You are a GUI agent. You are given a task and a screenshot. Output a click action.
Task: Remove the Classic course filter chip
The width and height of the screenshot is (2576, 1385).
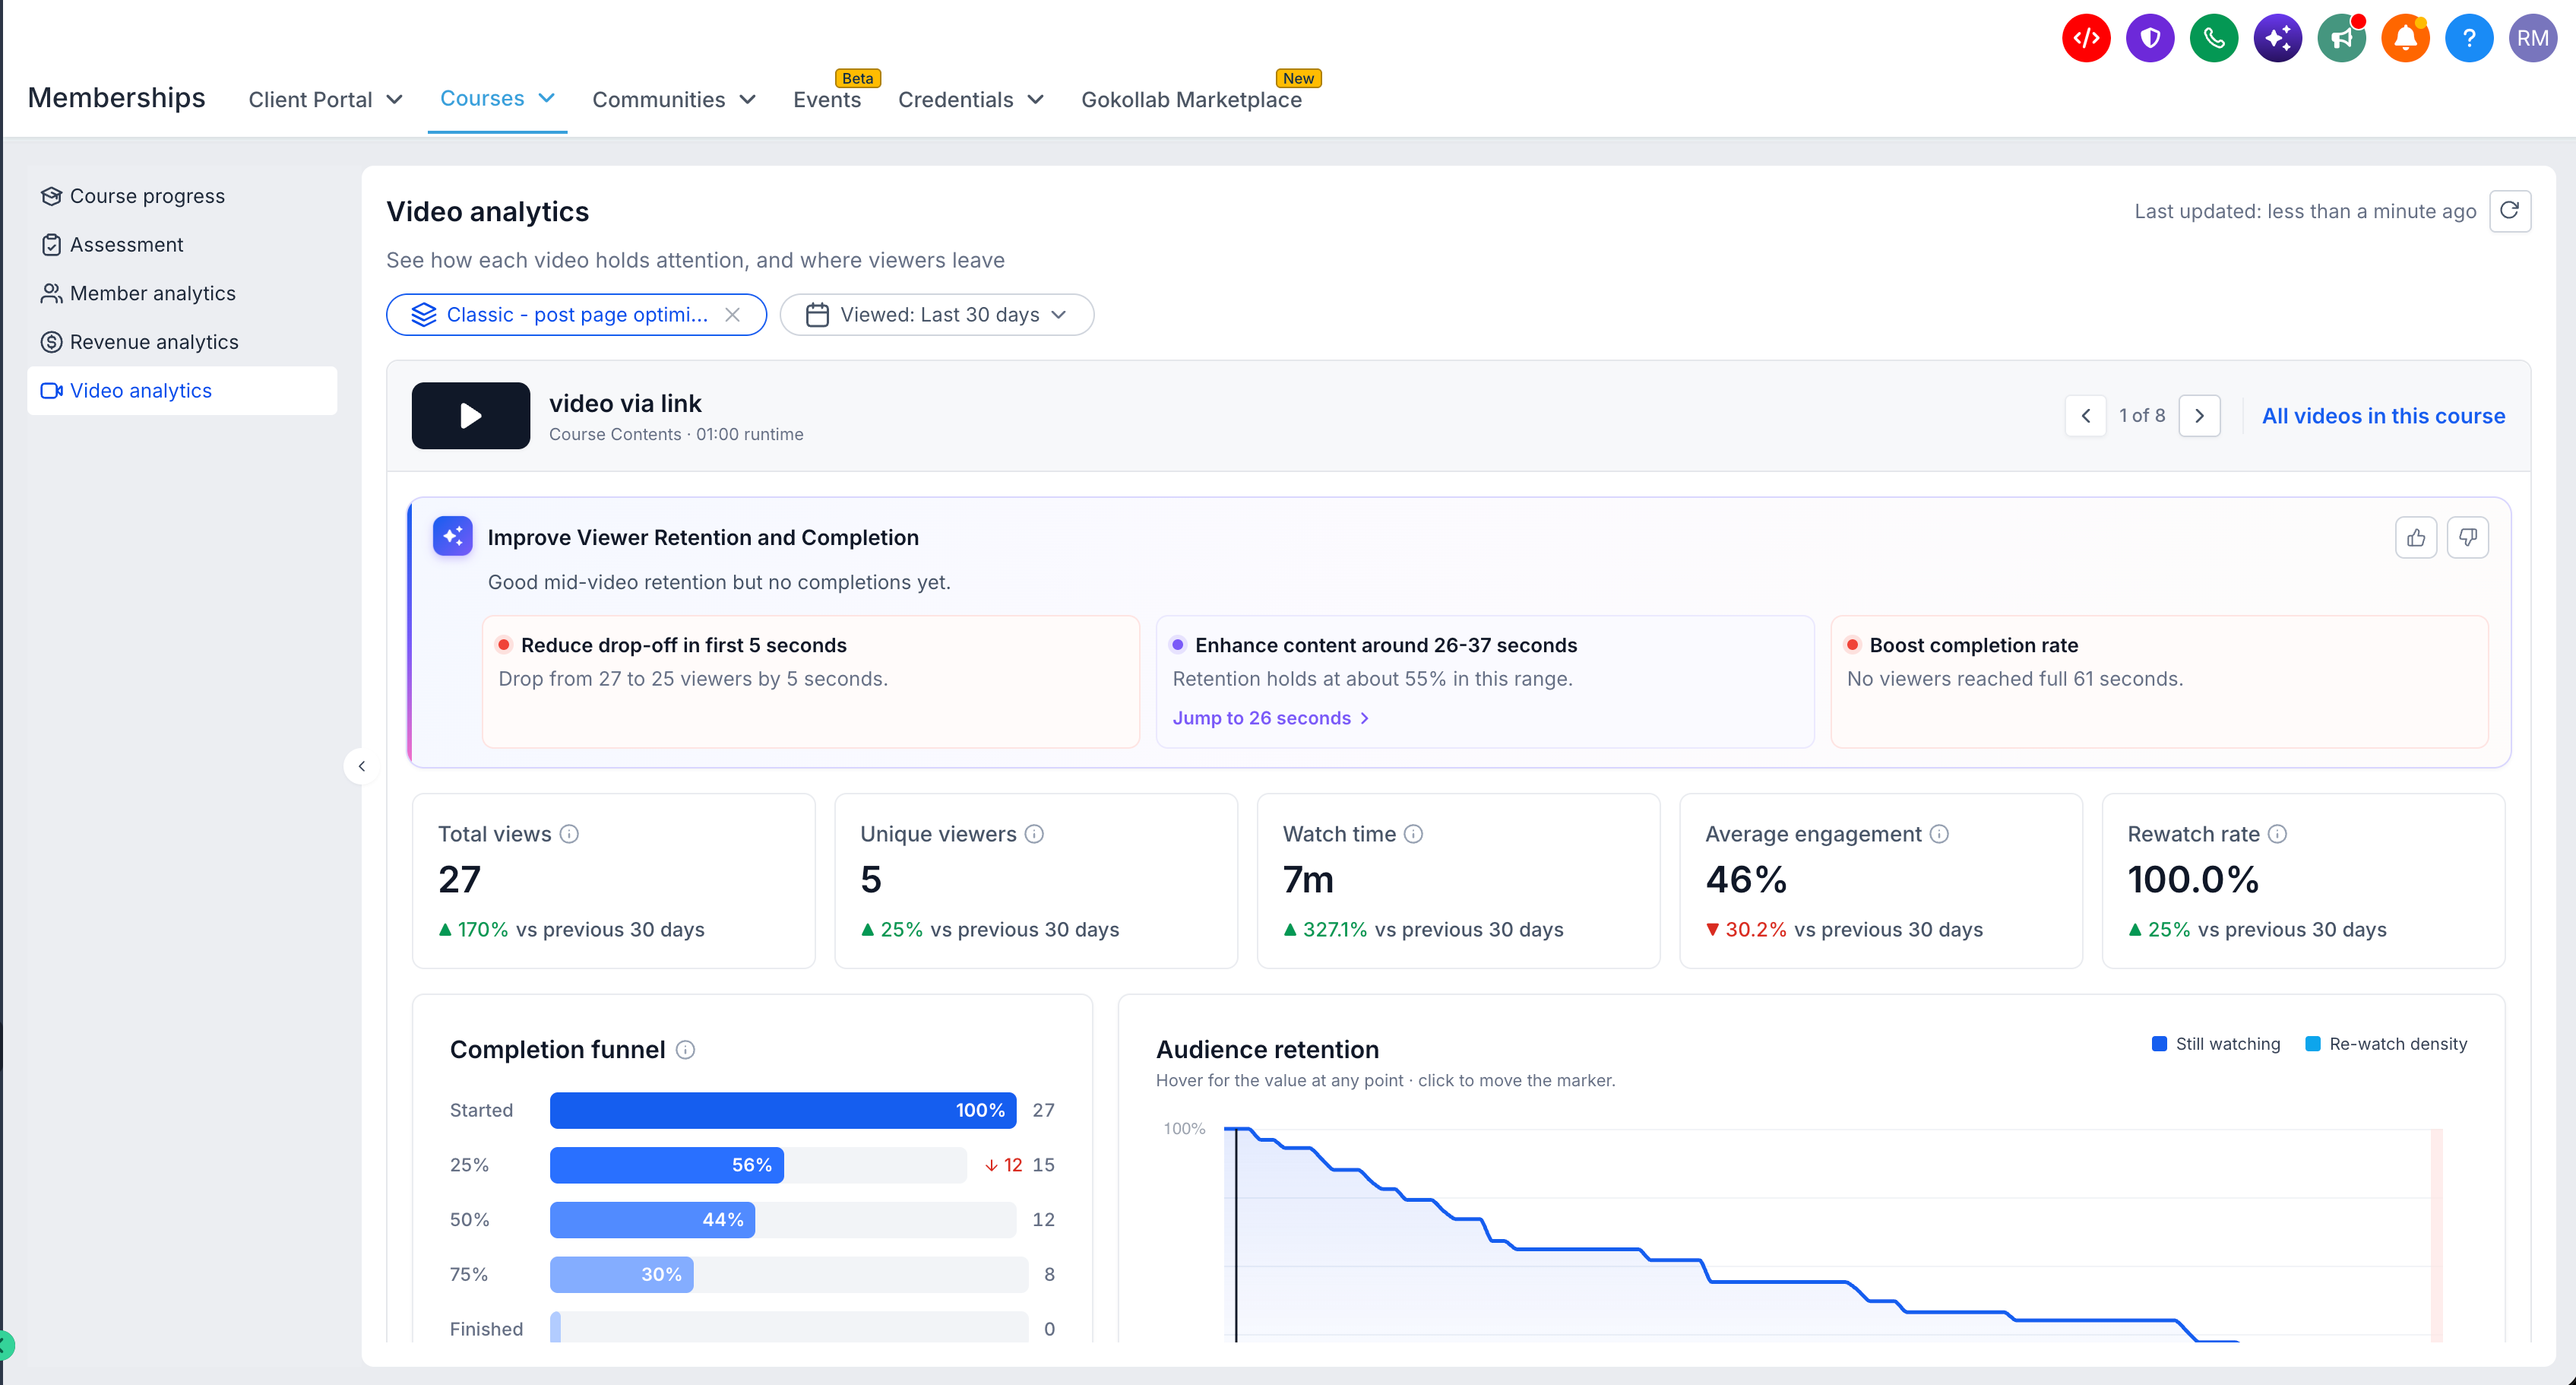coord(733,315)
